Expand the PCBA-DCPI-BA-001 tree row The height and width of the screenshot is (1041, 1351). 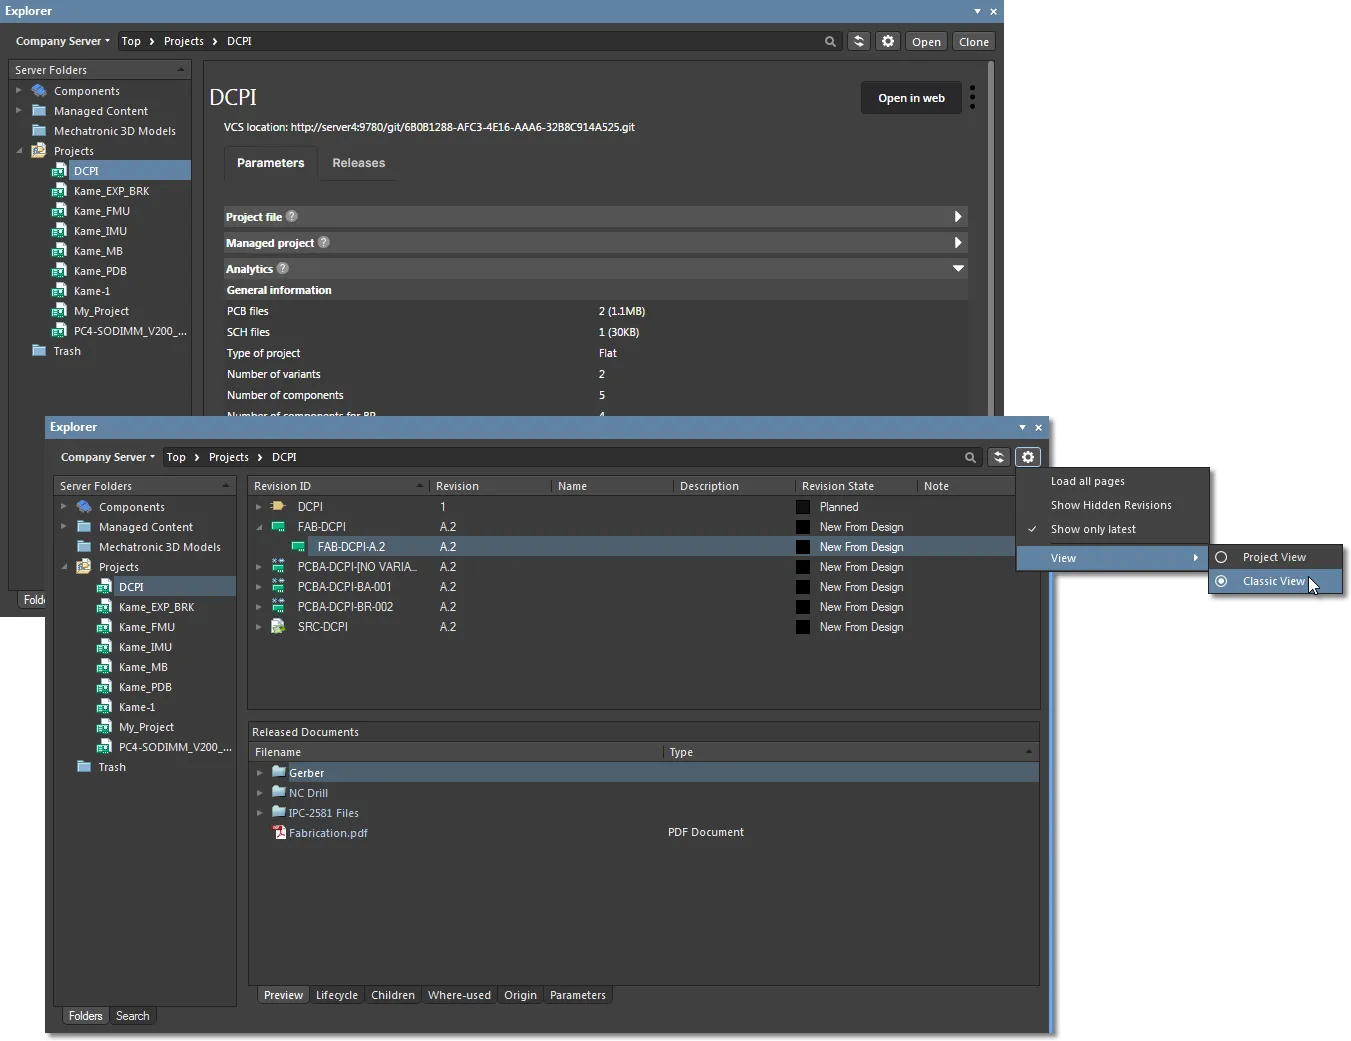[259, 587]
